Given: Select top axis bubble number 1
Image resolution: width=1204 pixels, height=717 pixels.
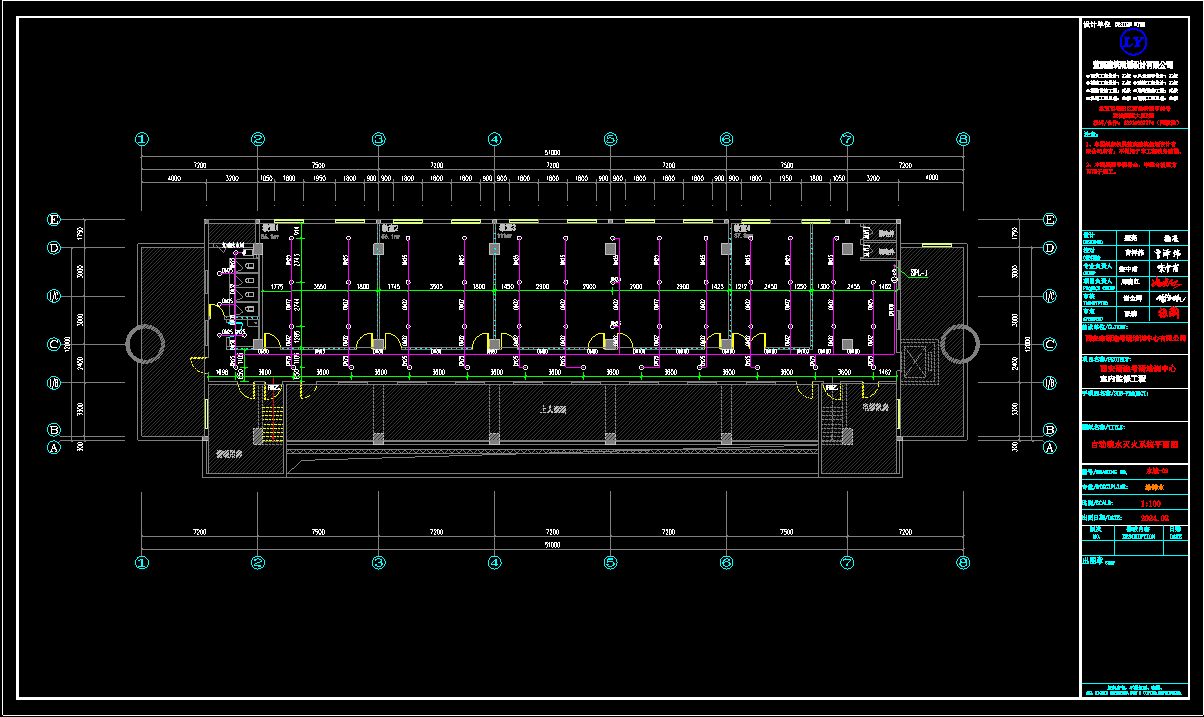Looking at the screenshot, I should coord(142,140).
